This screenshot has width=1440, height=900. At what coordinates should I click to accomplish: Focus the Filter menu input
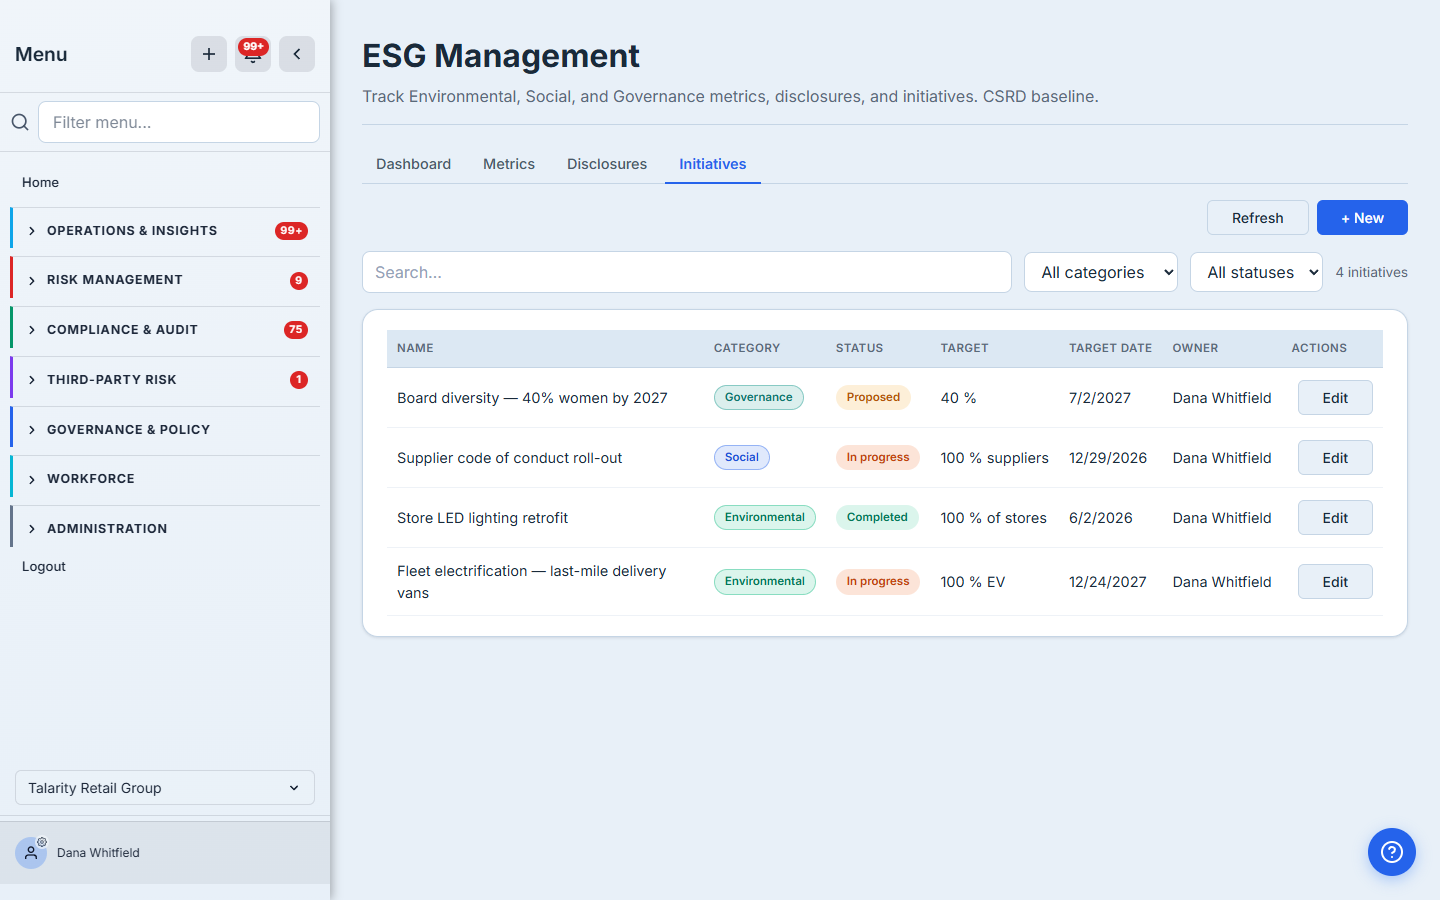[x=179, y=122]
